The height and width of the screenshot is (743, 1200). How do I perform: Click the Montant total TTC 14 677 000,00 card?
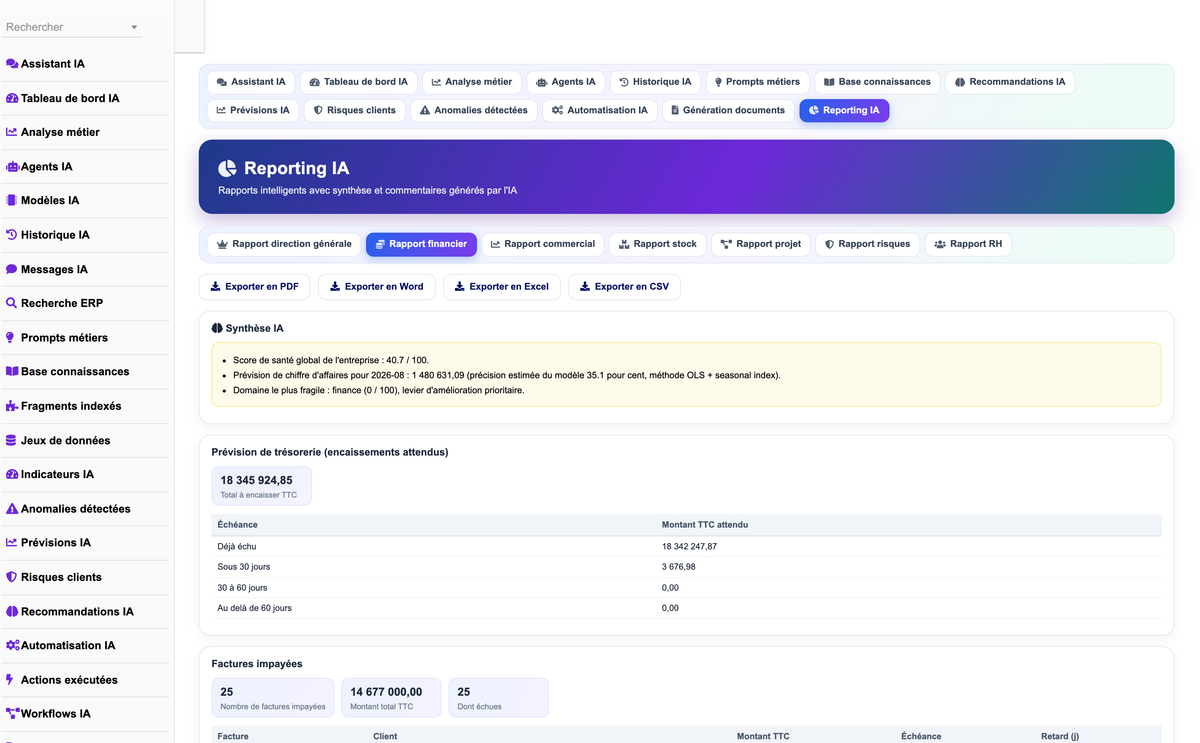coord(391,698)
